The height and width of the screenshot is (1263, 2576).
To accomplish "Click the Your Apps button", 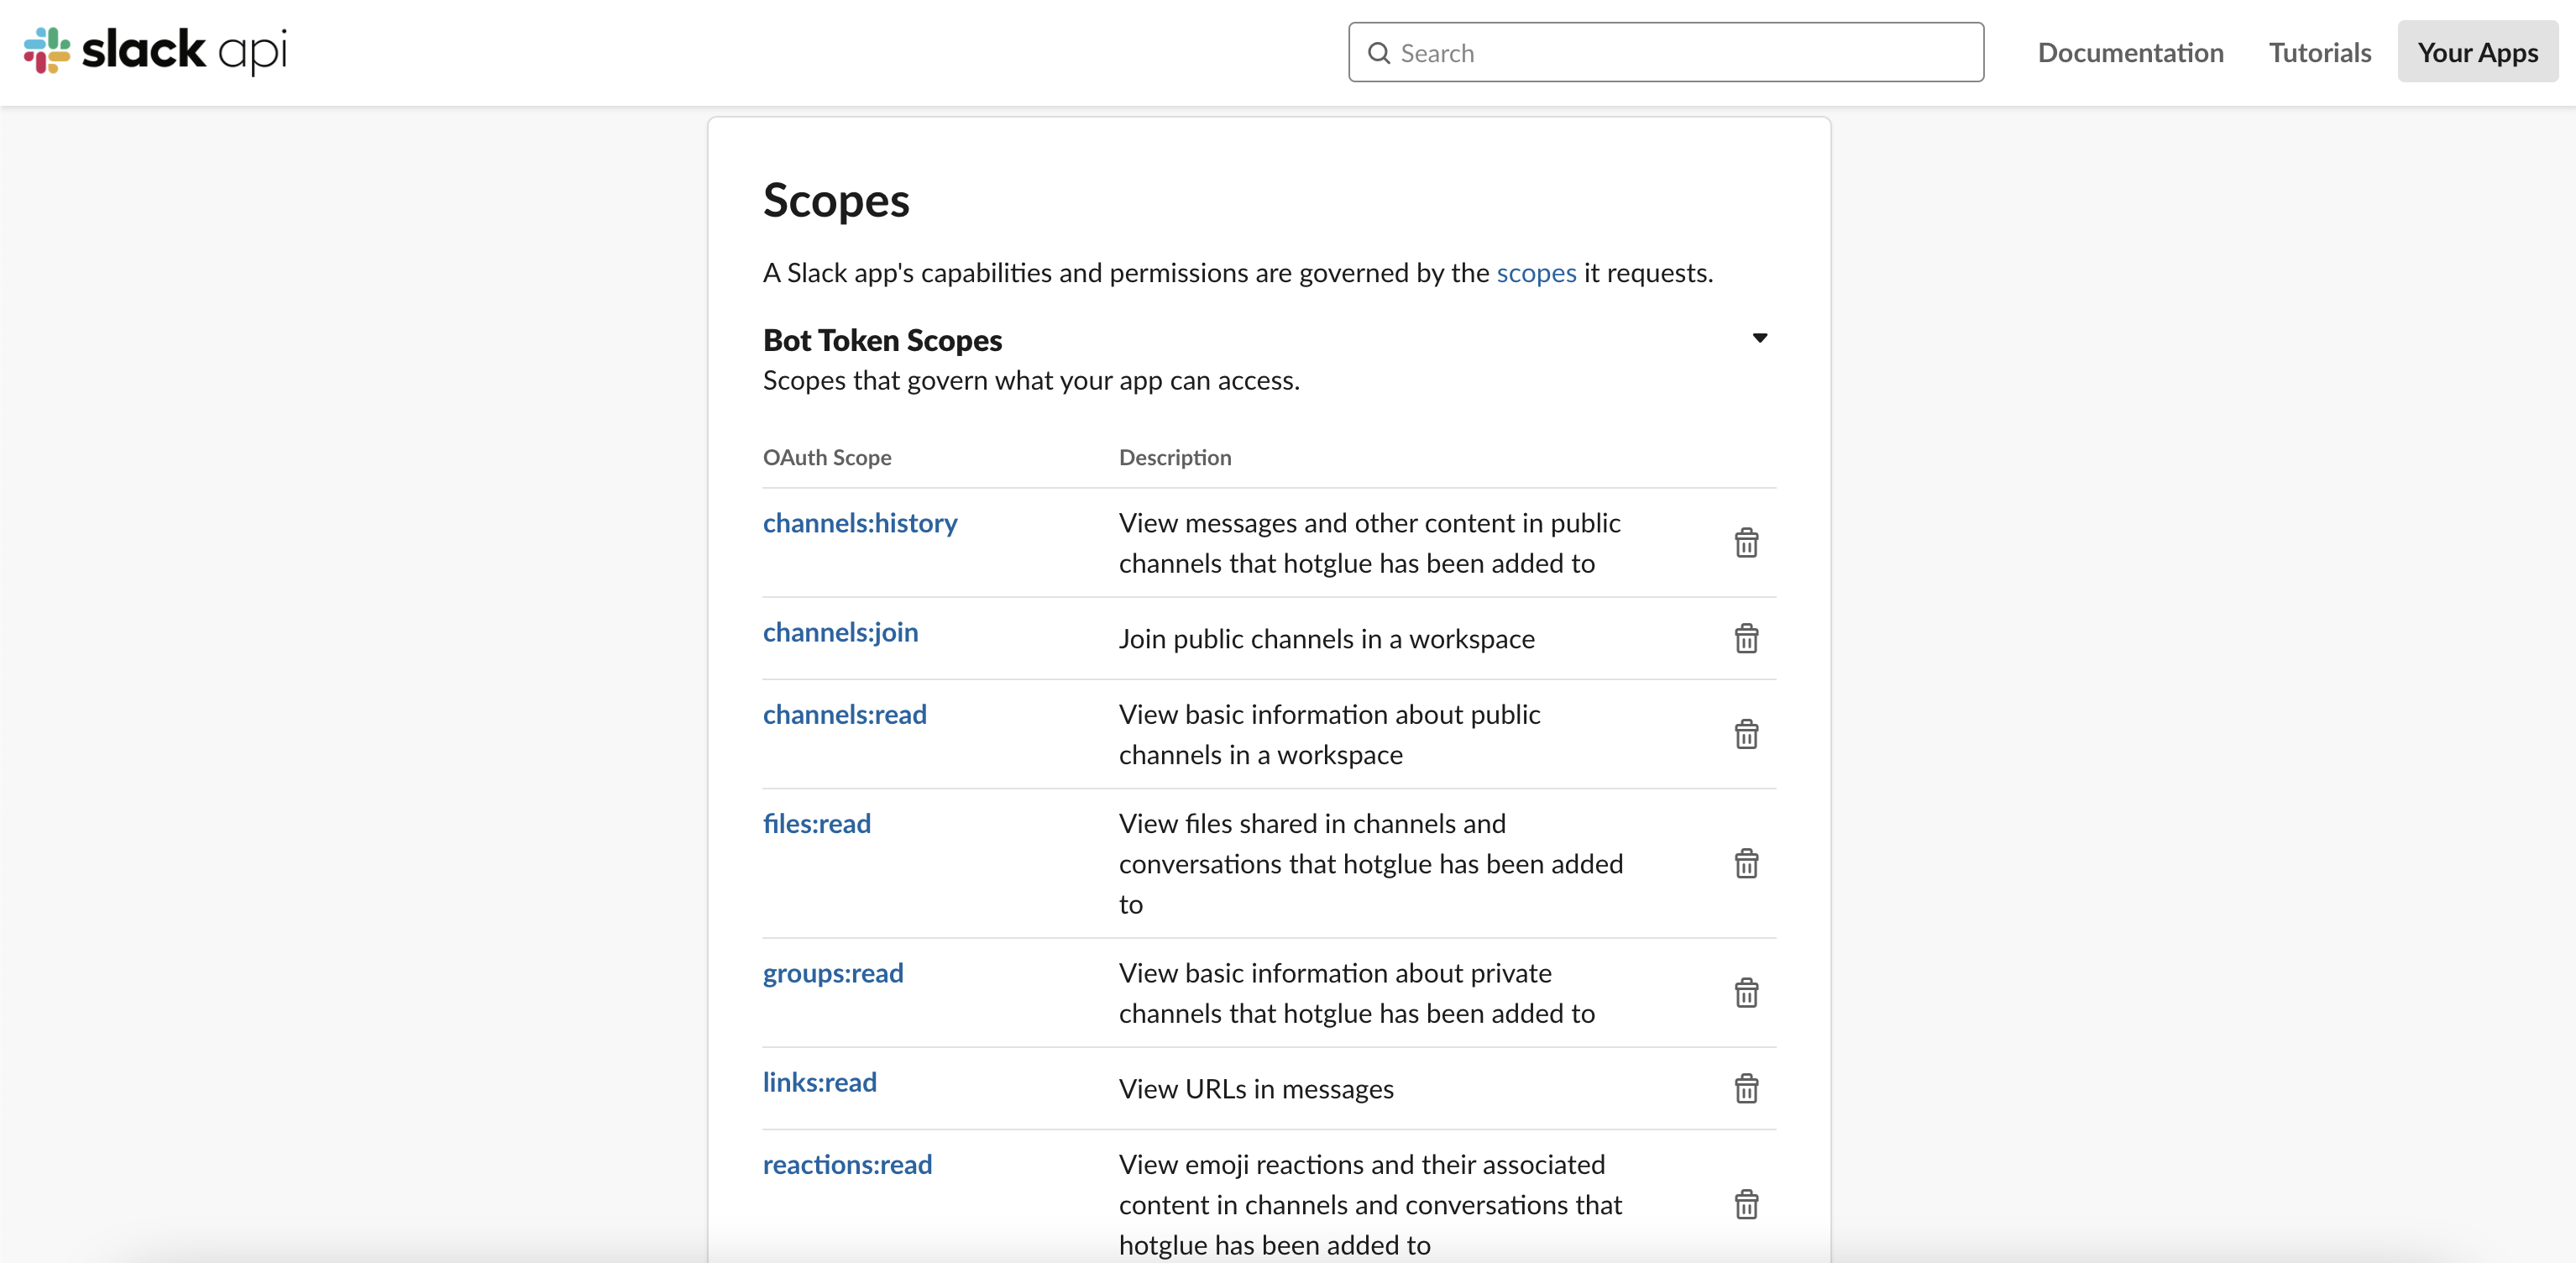I will 2477,52.
